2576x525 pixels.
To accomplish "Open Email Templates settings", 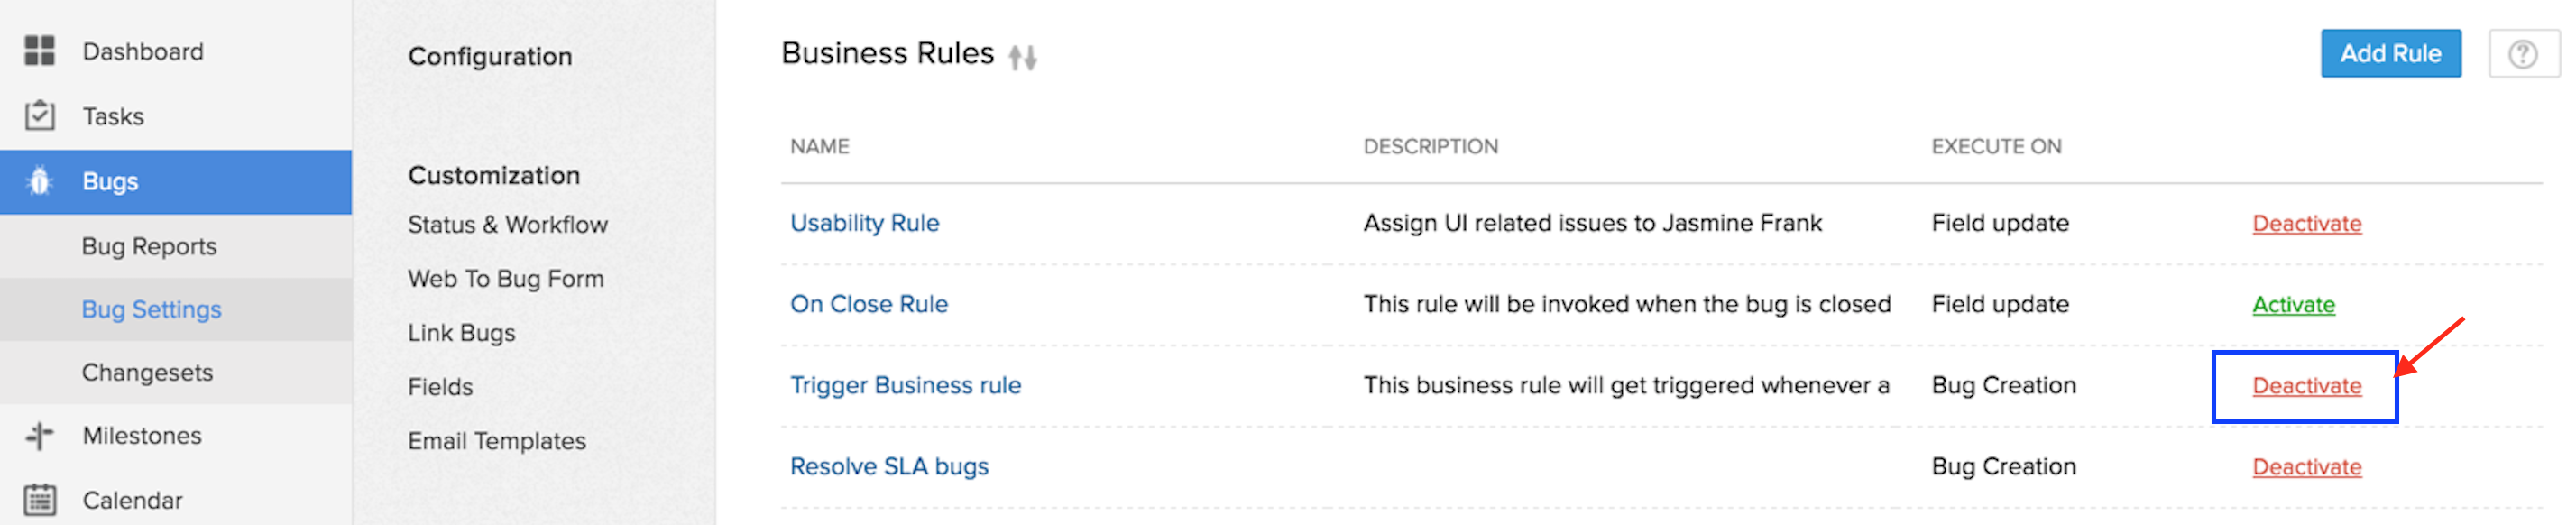I will 496,441.
